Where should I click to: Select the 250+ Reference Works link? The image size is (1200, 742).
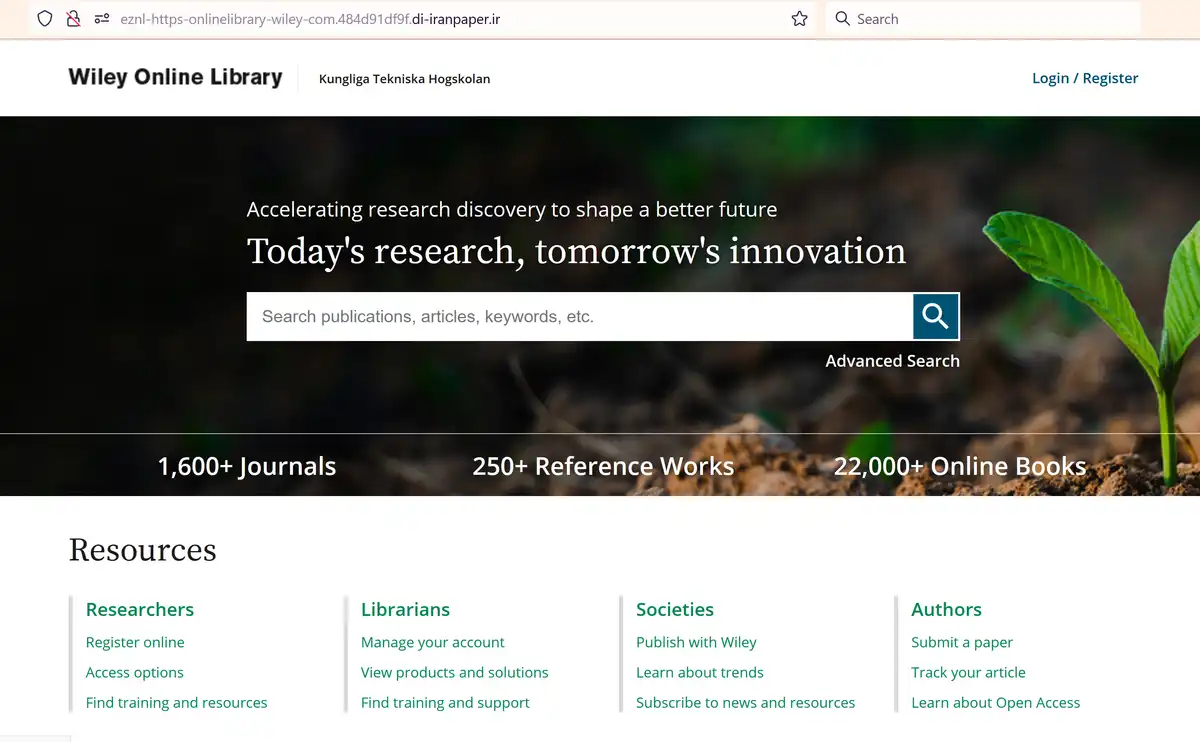click(603, 466)
